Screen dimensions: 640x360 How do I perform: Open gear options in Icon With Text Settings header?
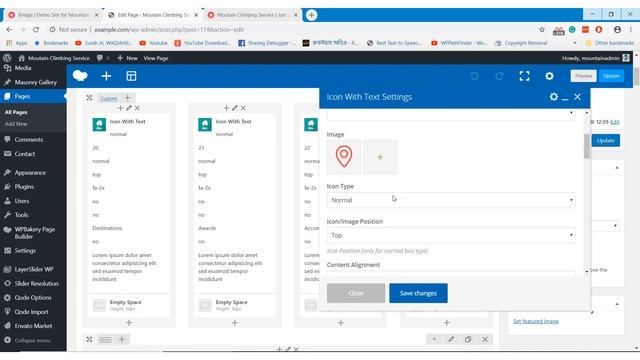click(x=553, y=97)
